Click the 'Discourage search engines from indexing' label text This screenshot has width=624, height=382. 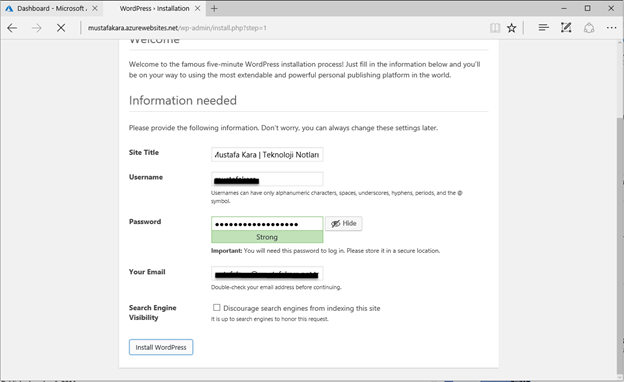(302, 308)
